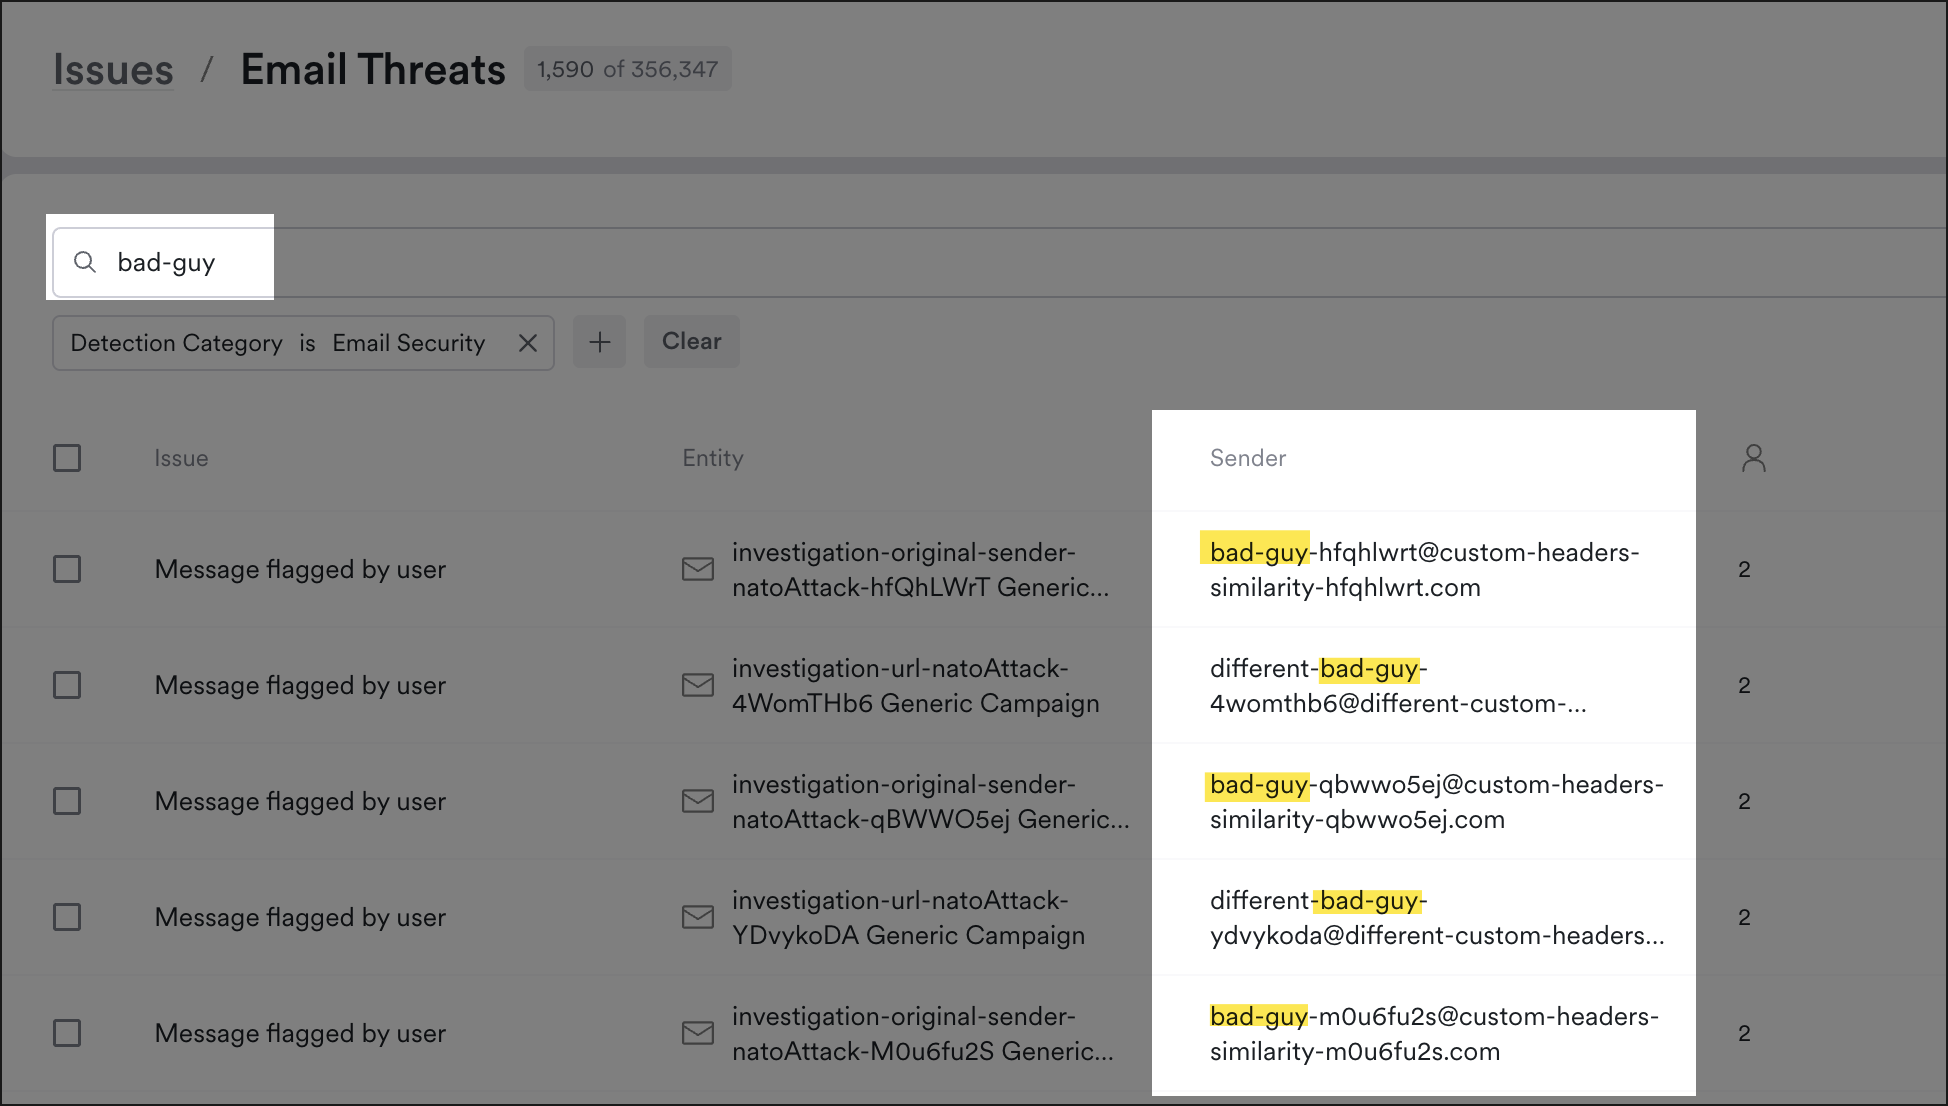1948x1106 pixels.
Task: Toggle the select-all checkbox in header
Action: click(x=67, y=458)
